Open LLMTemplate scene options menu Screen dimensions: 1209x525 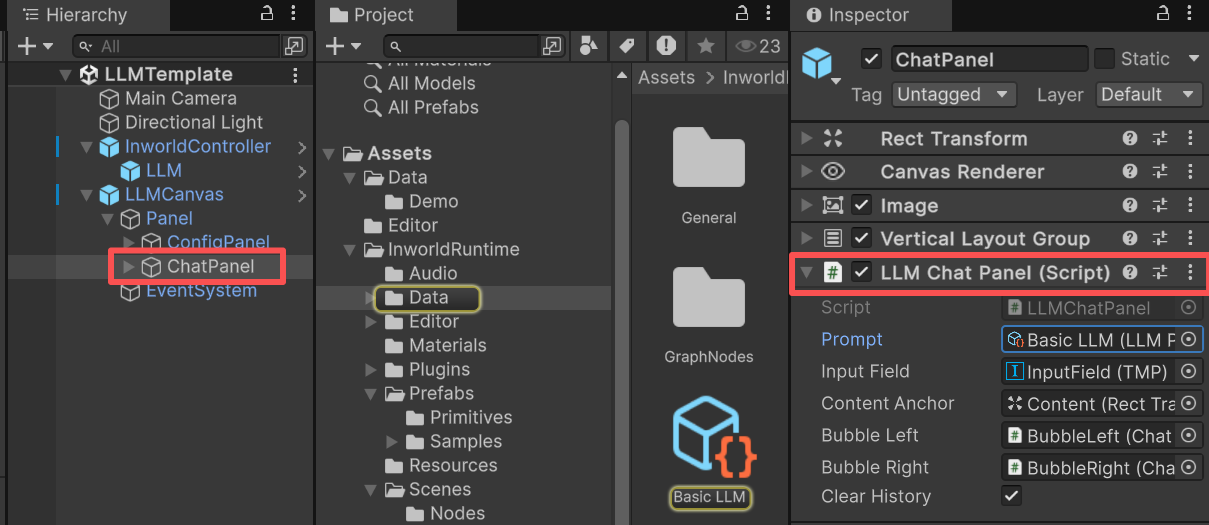coord(295,75)
